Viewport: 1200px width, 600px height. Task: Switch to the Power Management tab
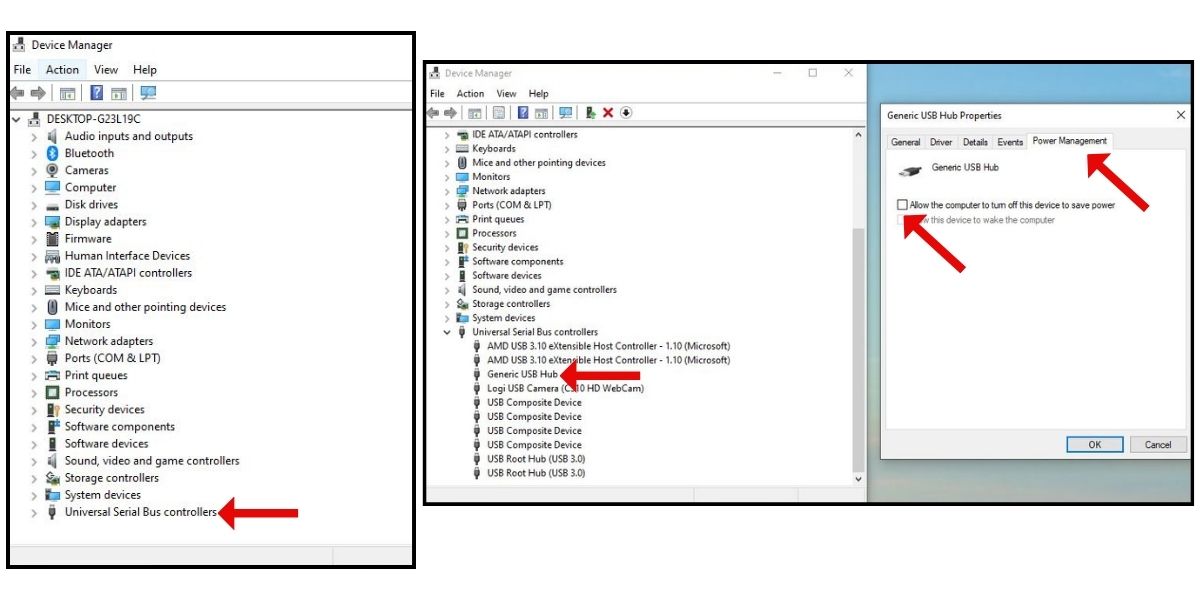click(x=1070, y=141)
